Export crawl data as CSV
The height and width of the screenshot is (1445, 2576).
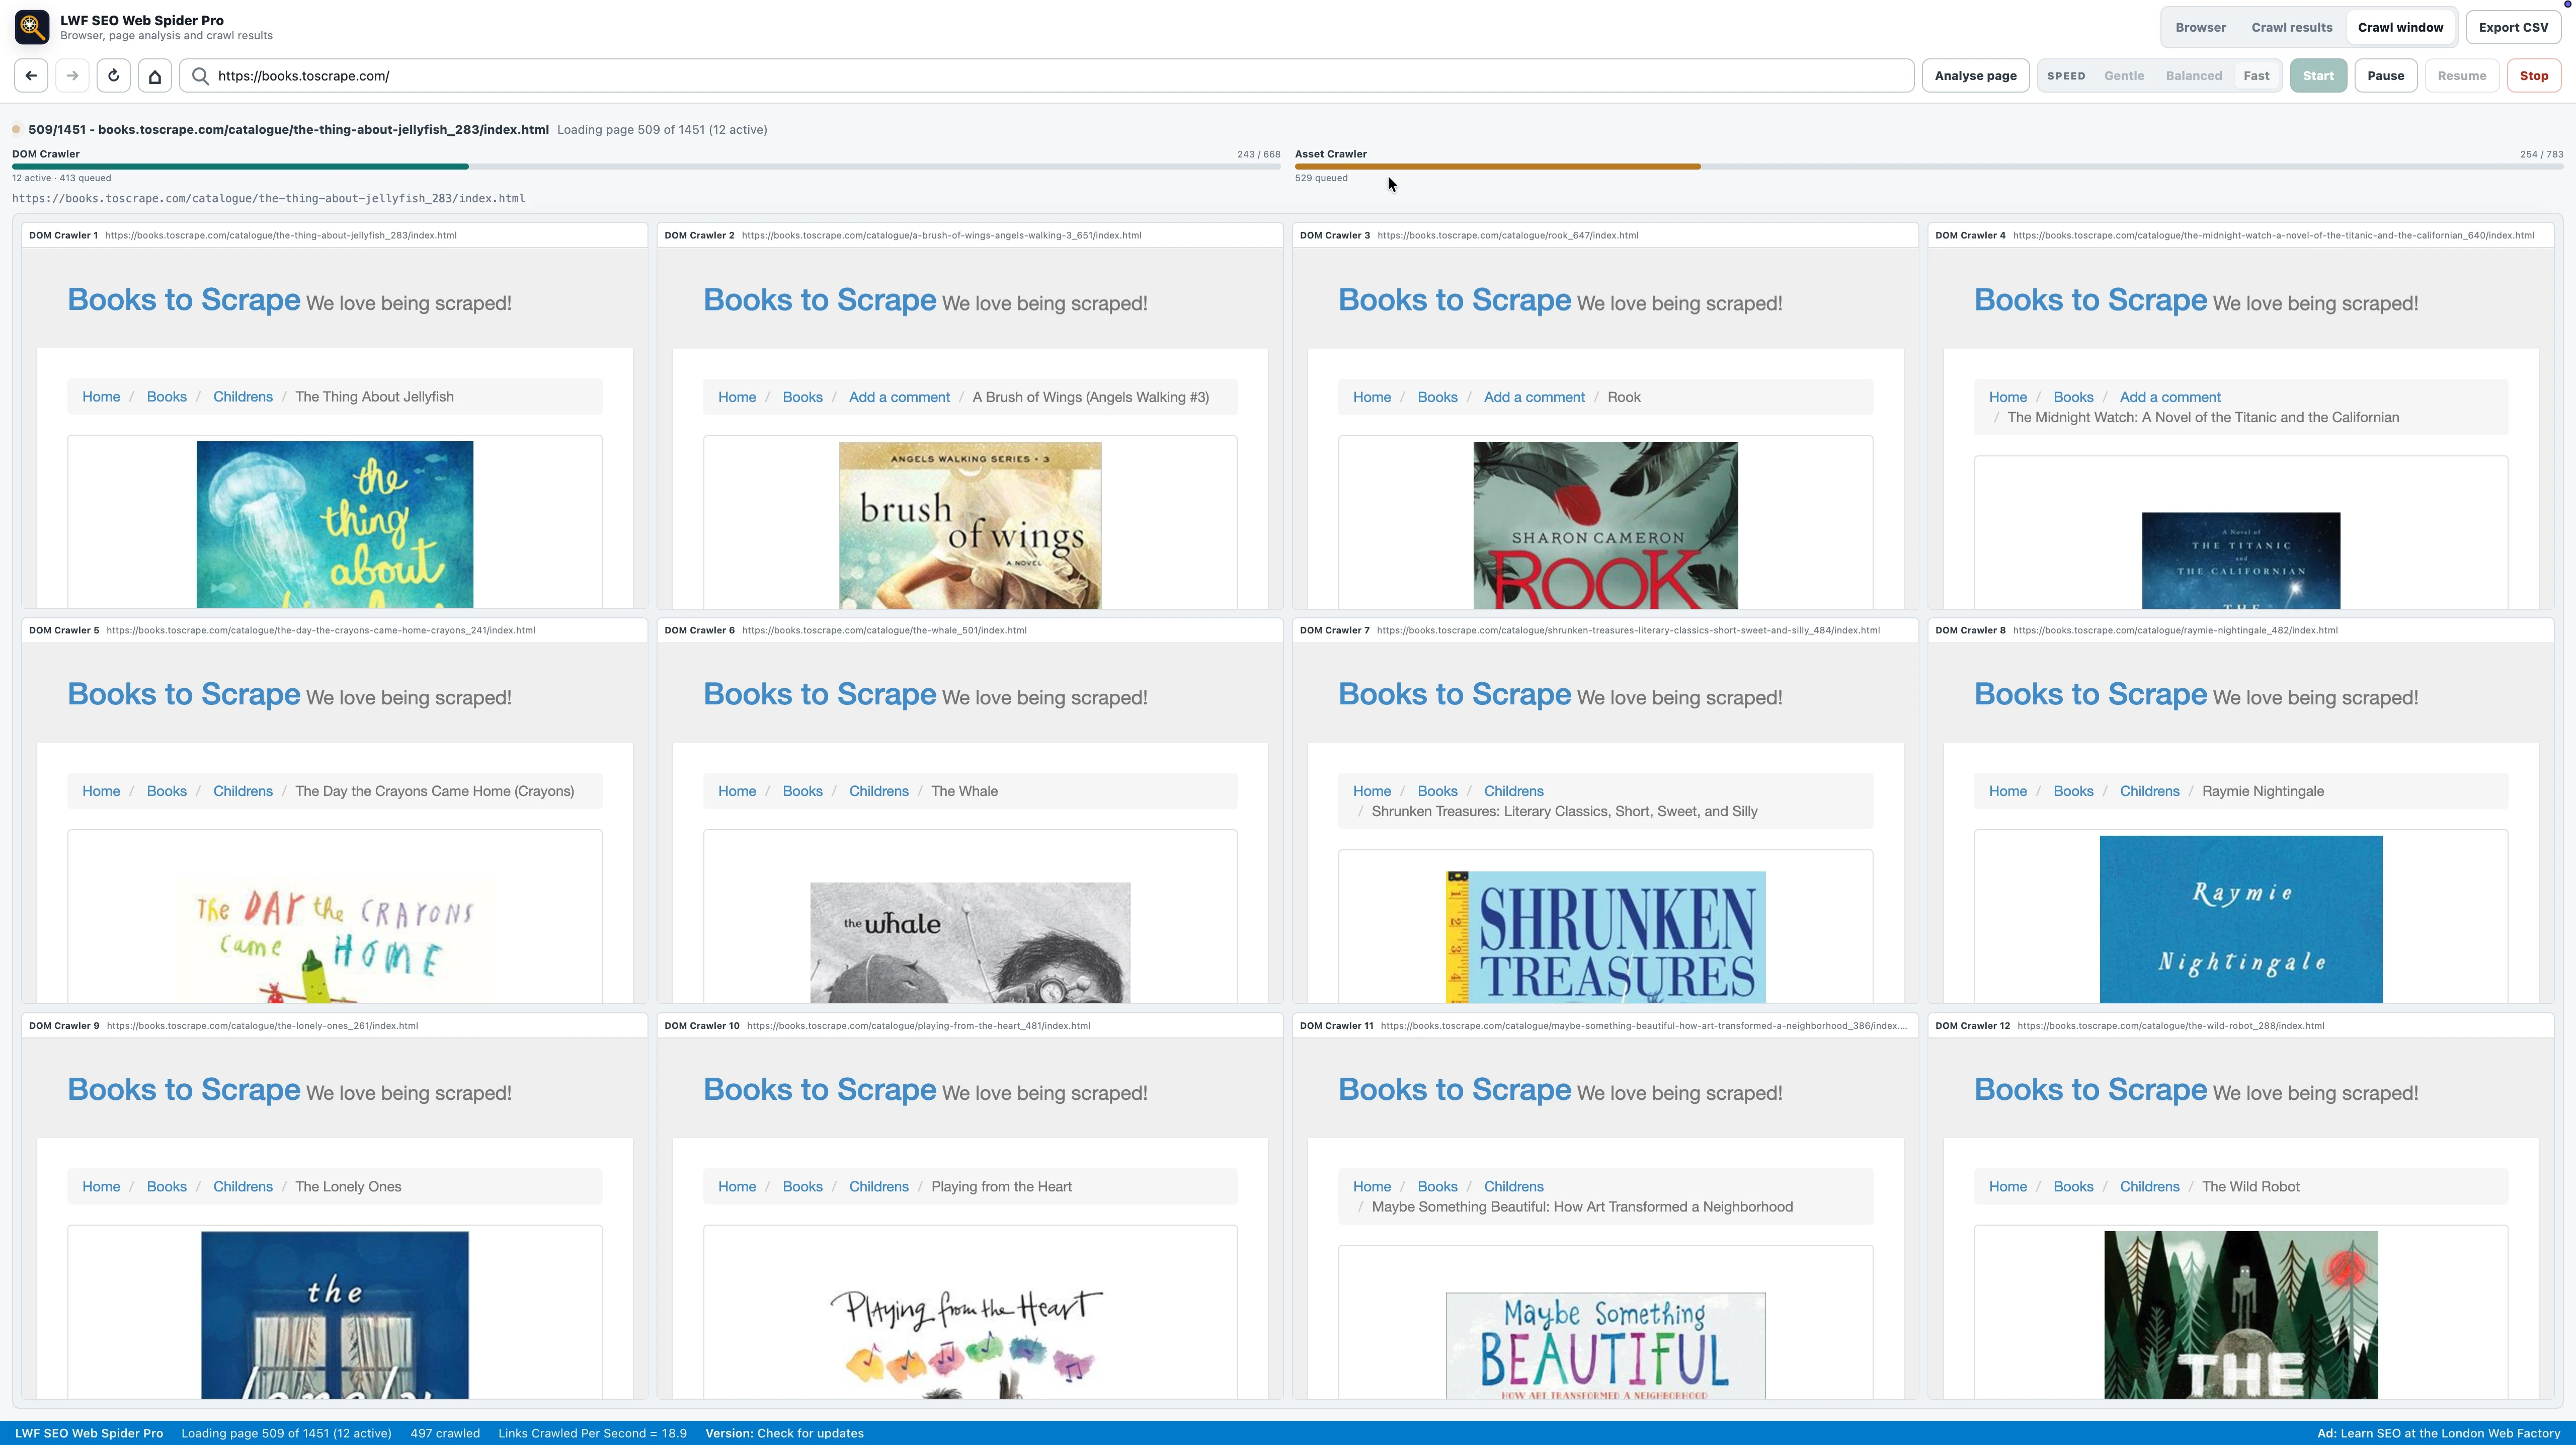[x=2512, y=27]
